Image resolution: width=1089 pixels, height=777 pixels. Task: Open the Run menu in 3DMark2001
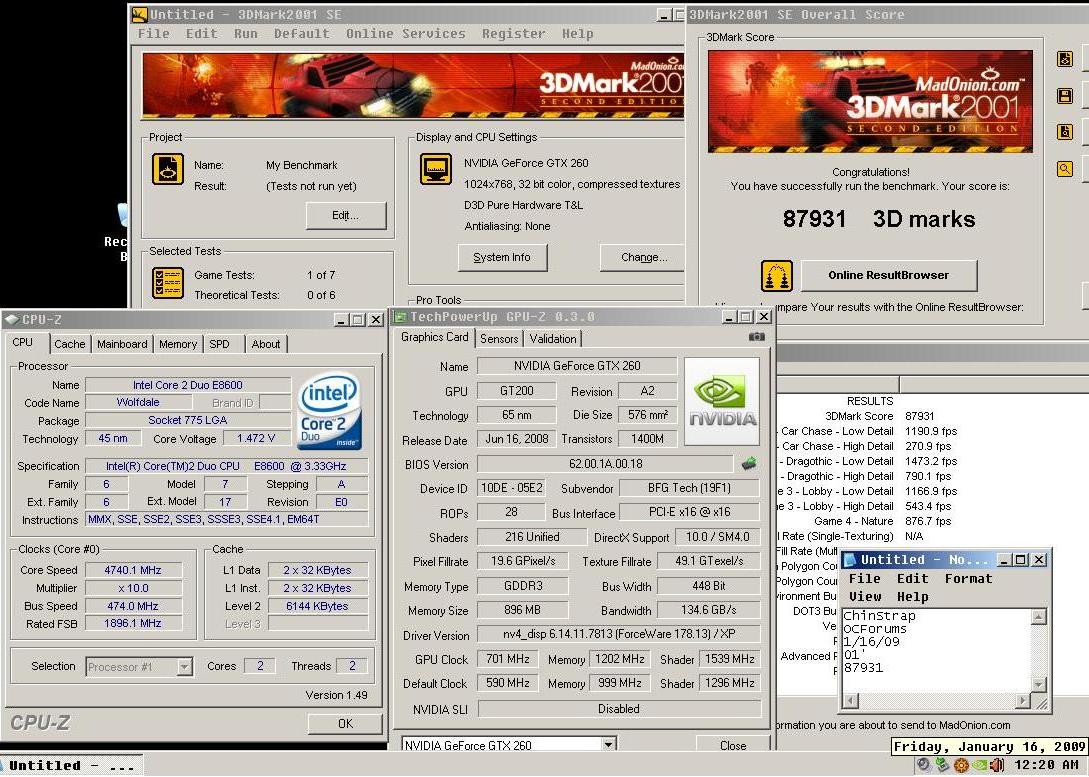[246, 33]
